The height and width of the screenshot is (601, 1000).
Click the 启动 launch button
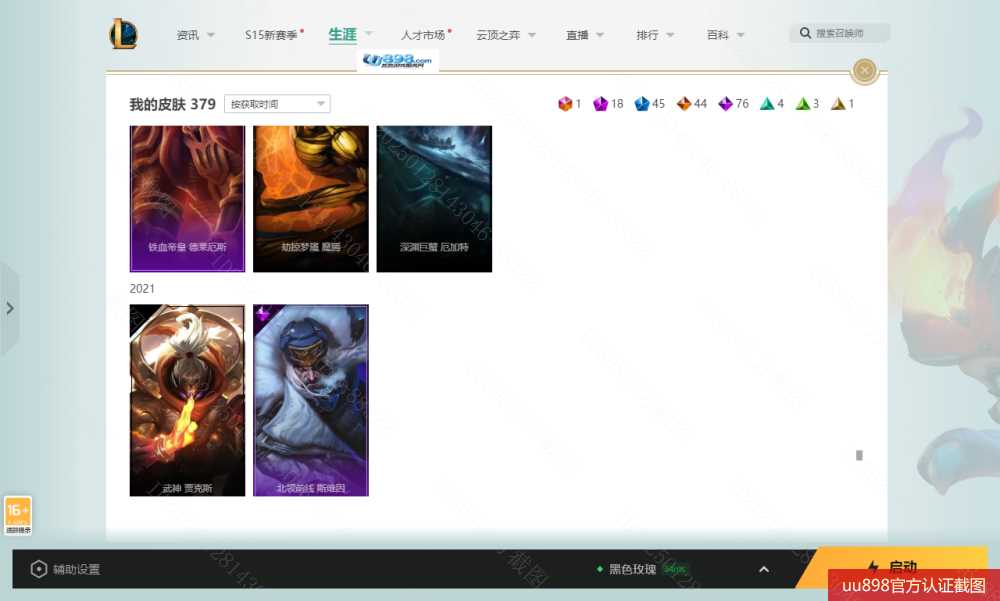(893, 567)
